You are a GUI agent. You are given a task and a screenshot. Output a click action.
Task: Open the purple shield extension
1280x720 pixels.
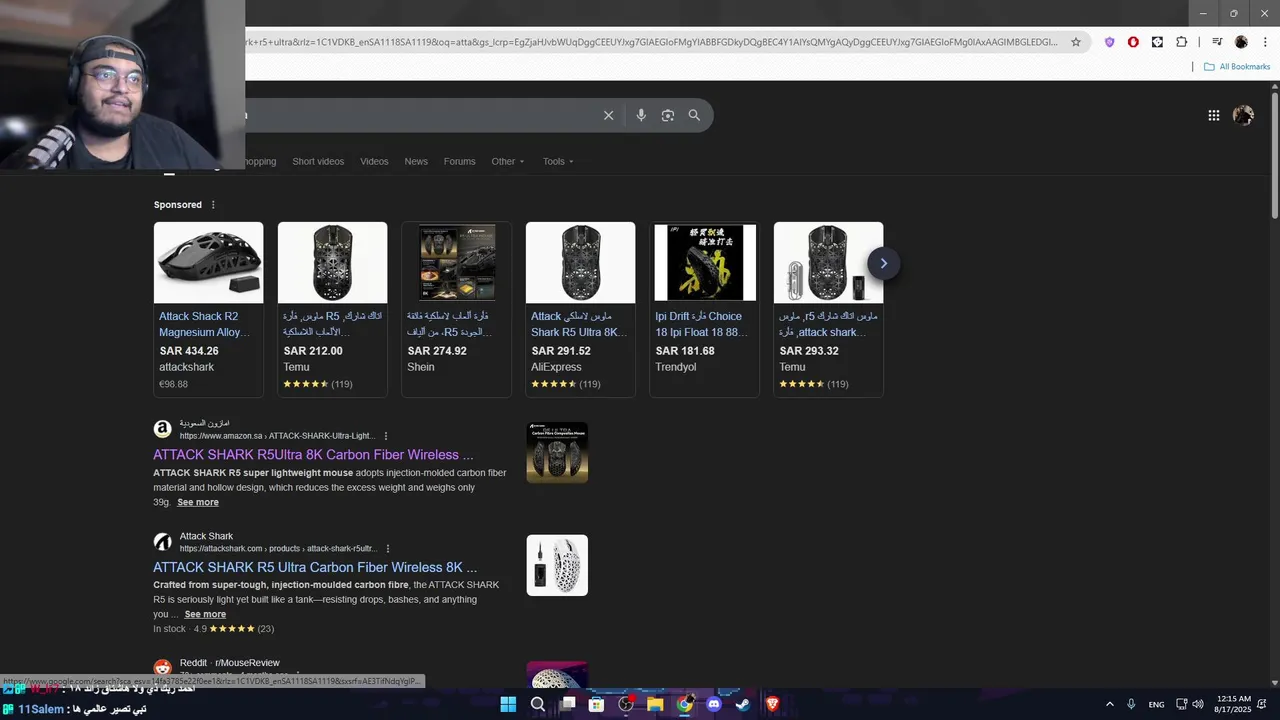click(1109, 42)
